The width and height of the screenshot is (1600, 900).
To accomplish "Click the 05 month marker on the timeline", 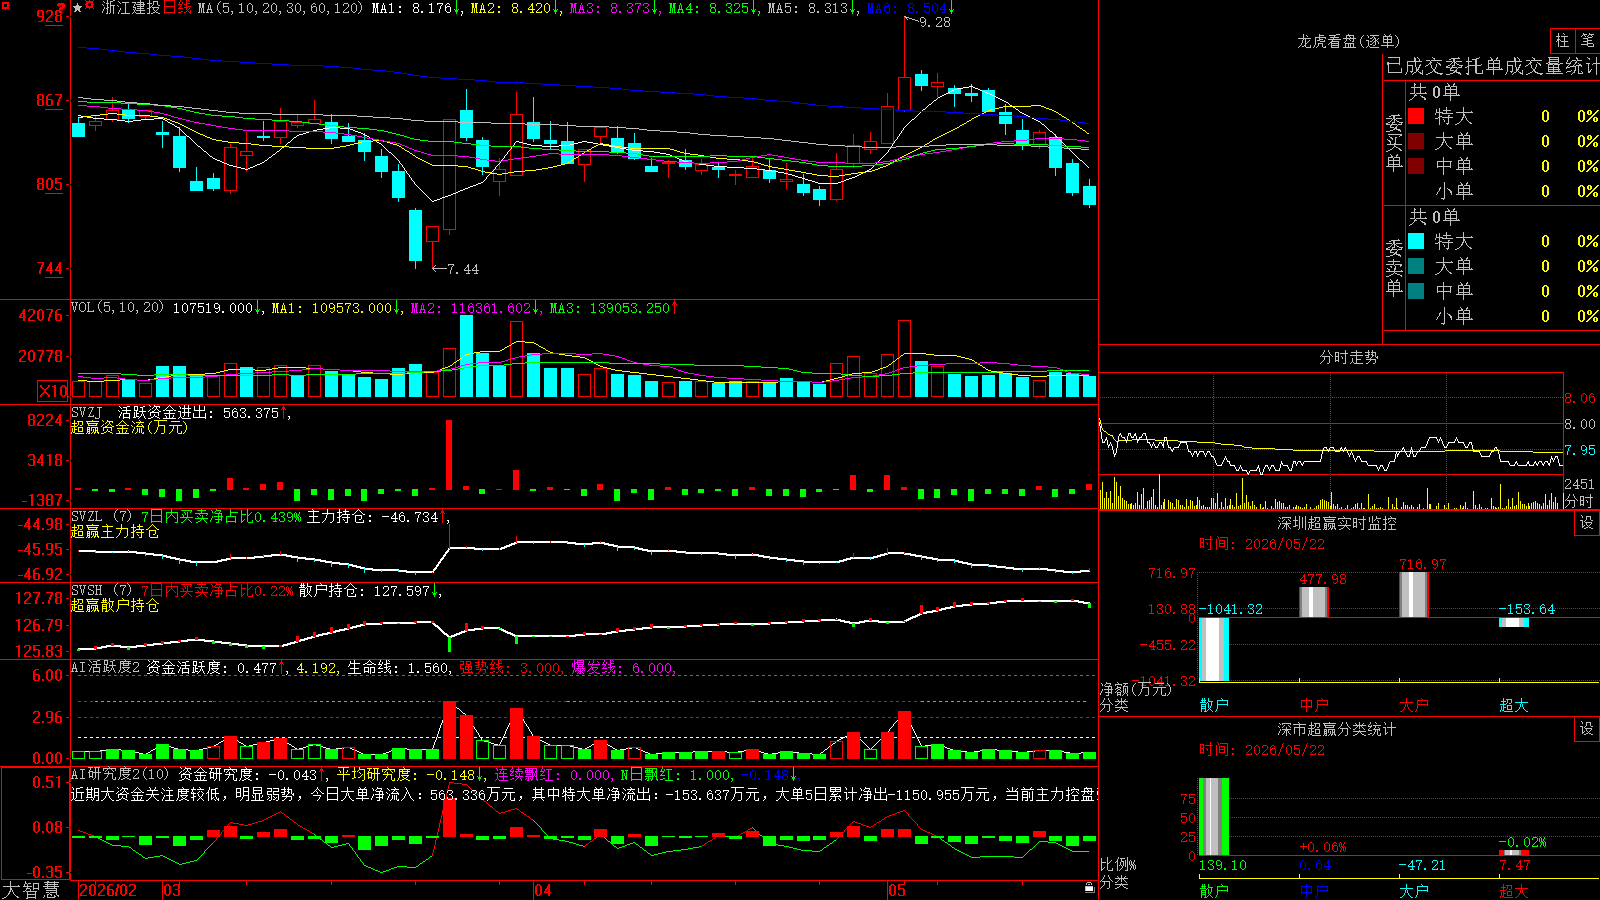I will pyautogui.click(x=897, y=890).
